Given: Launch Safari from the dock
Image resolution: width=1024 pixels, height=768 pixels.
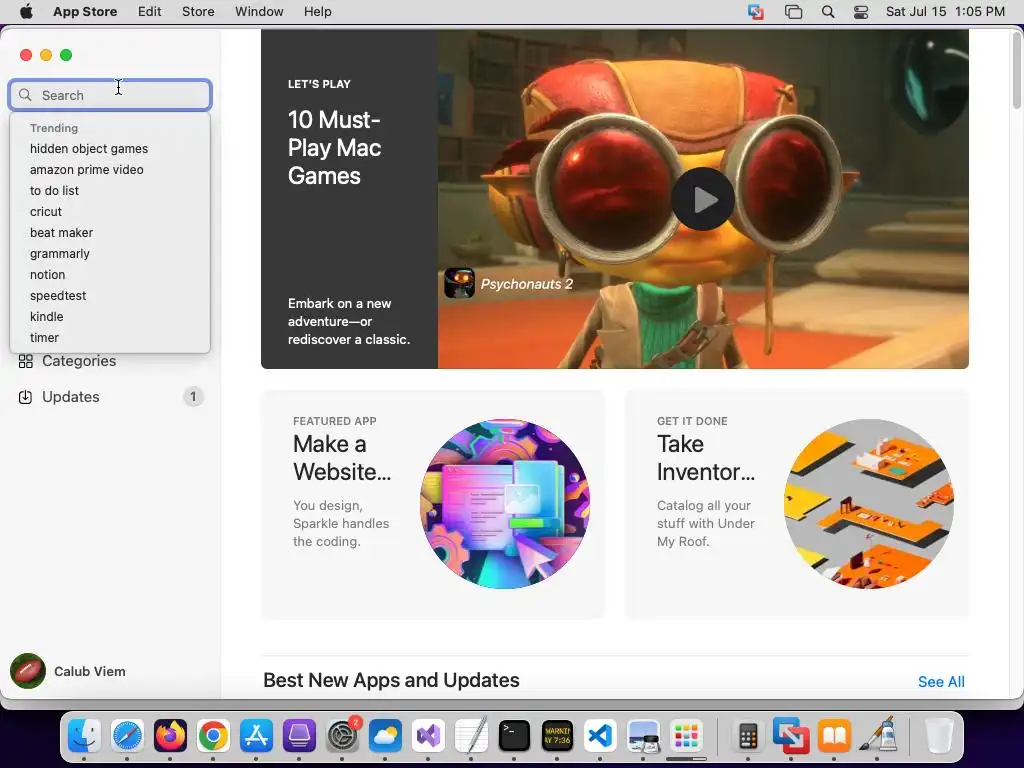Looking at the screenshot, I should point(127,737).
